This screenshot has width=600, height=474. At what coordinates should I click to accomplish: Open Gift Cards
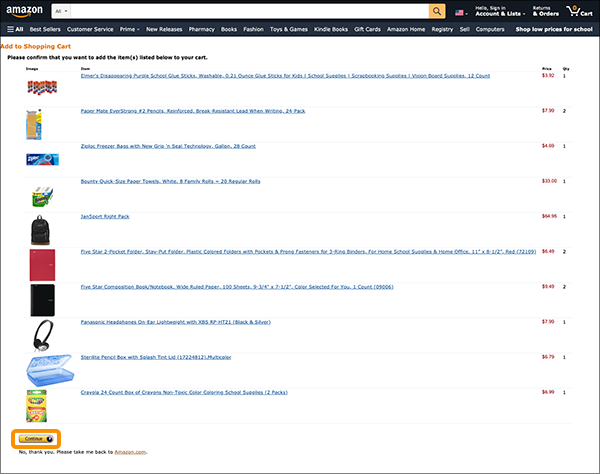(367, 29)
